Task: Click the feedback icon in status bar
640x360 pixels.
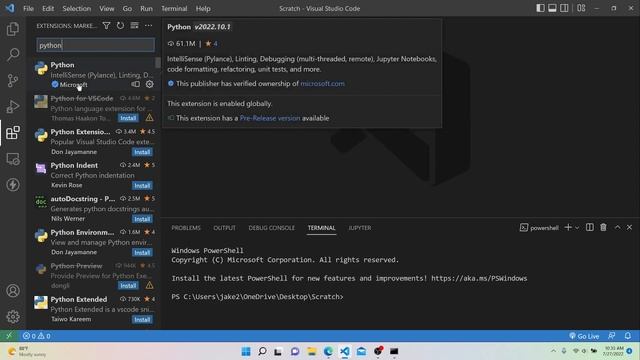Action: click(x=611, y=336)
